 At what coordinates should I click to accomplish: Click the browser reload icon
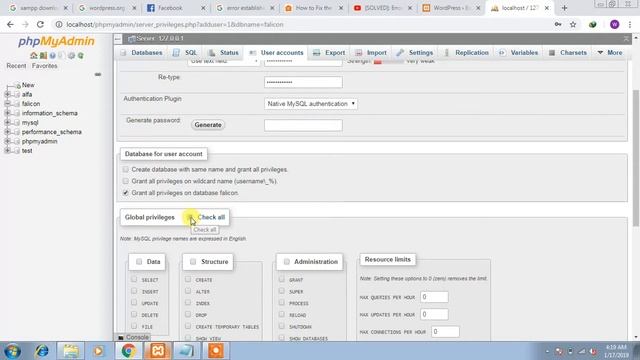(x=40, y=24)
